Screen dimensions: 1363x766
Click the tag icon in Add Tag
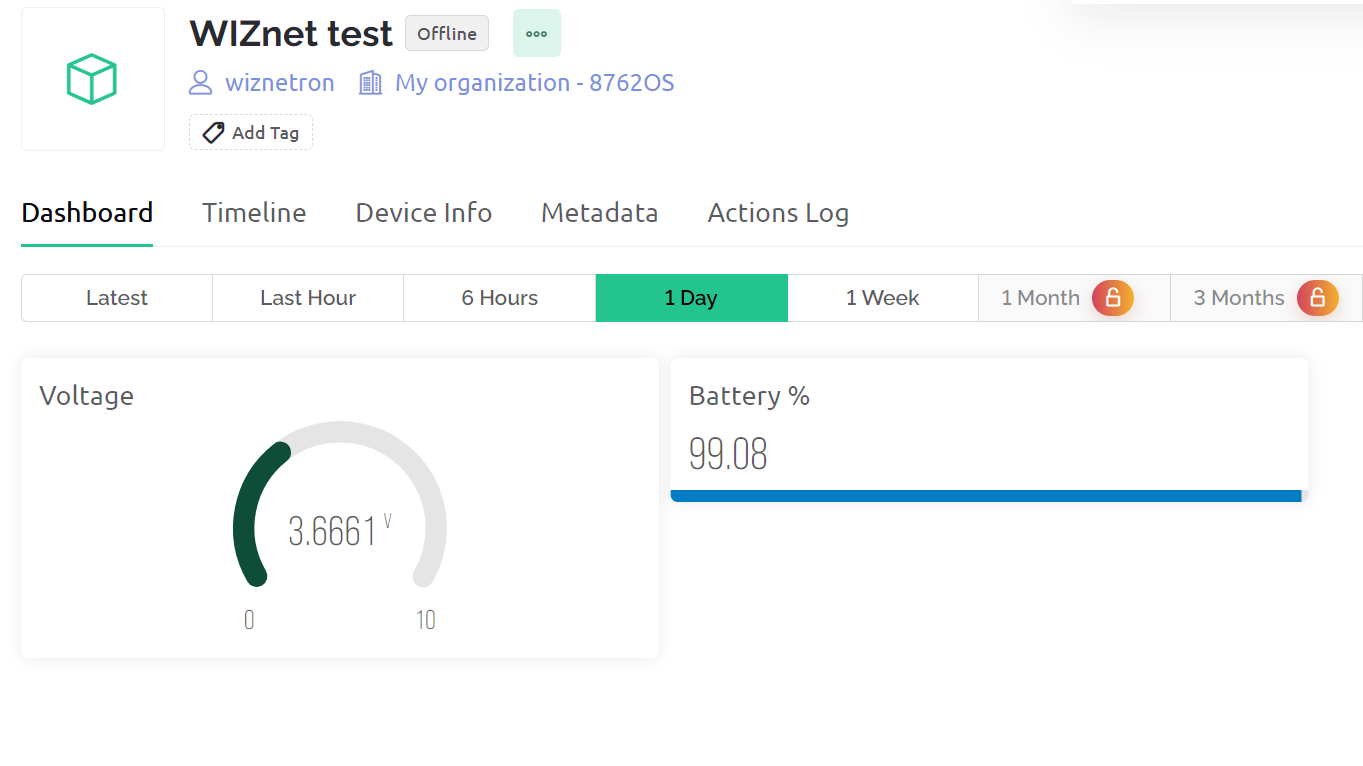(213, 133)
